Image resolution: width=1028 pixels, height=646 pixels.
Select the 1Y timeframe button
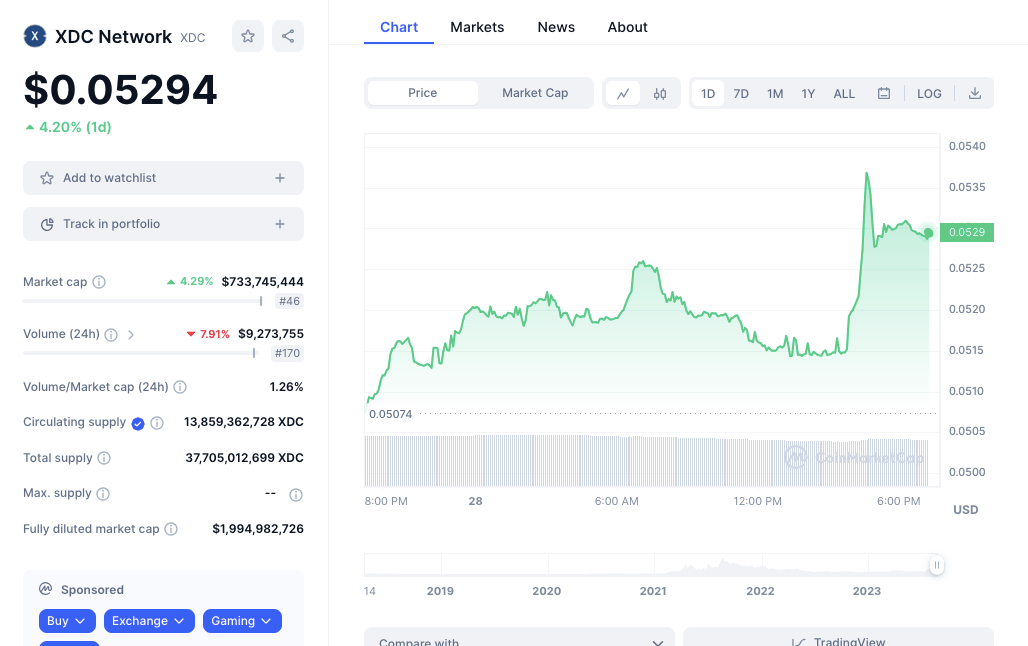pos(808,92)
